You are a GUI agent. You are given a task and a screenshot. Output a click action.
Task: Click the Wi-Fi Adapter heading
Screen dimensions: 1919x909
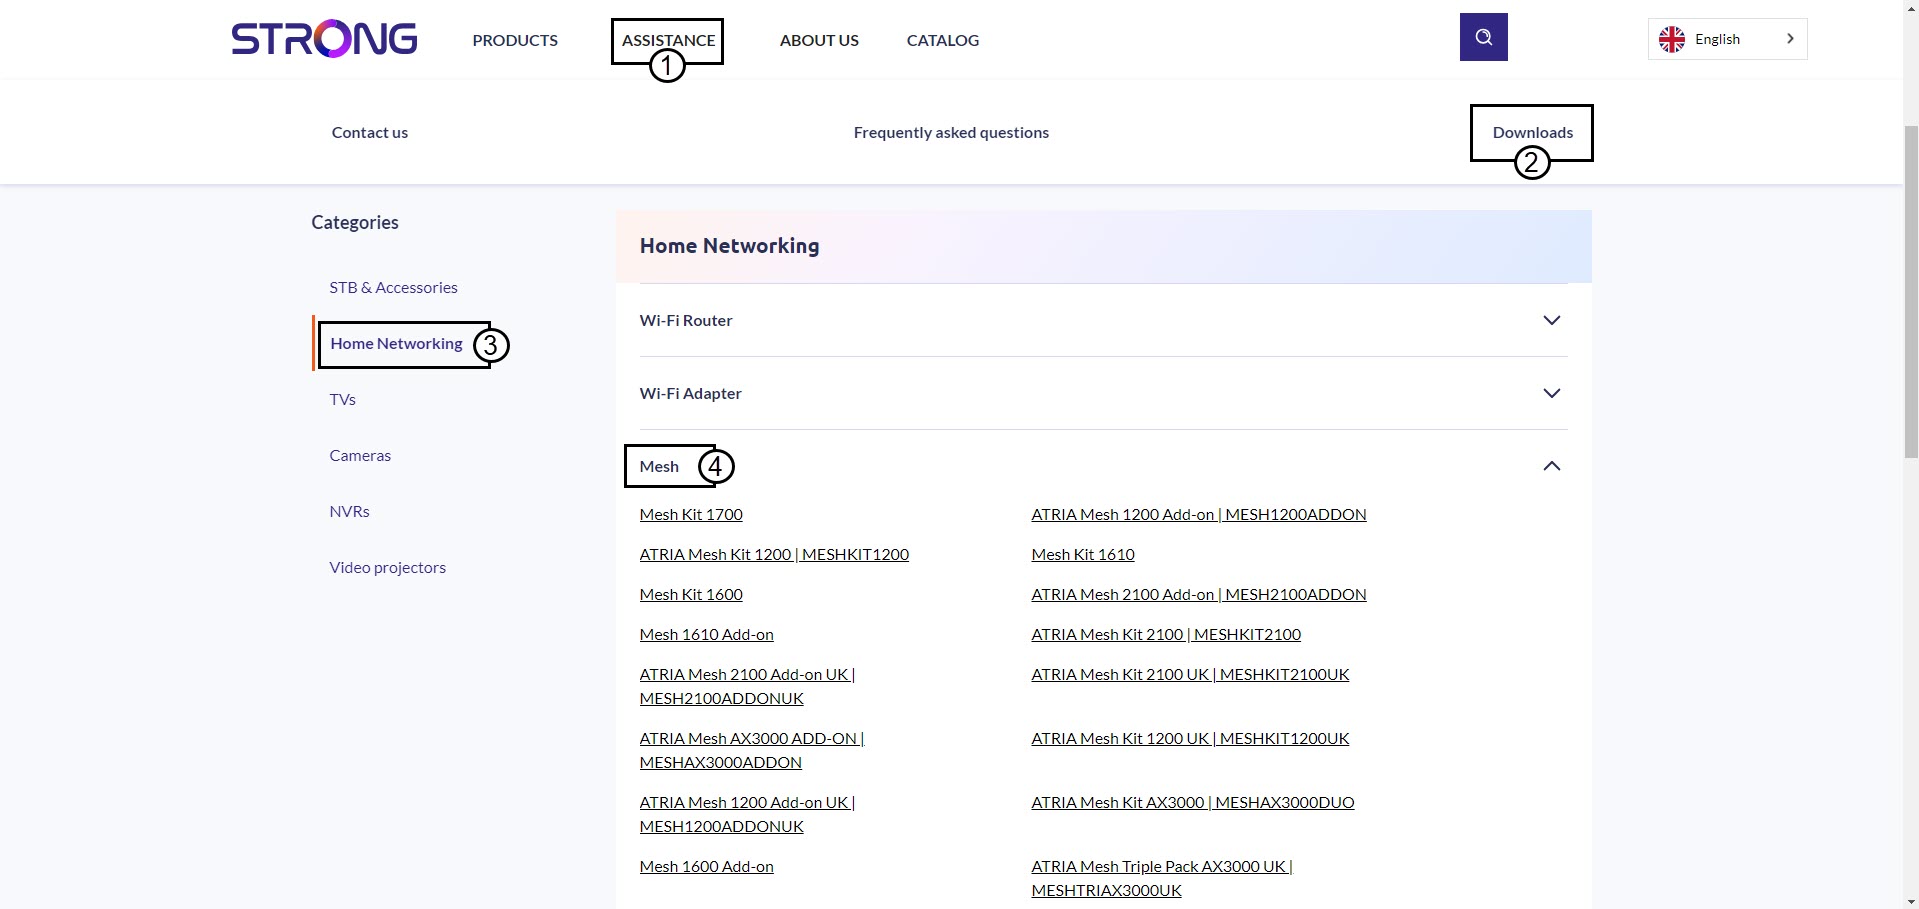coord(690,393)
